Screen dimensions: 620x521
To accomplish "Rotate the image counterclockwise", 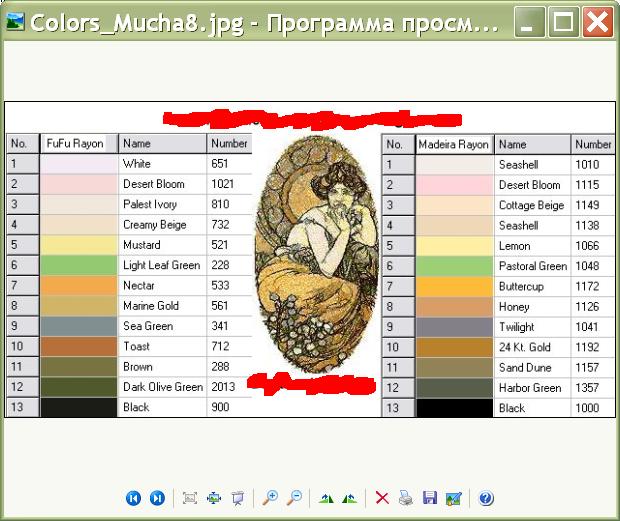I will click(x=349, y=498).
